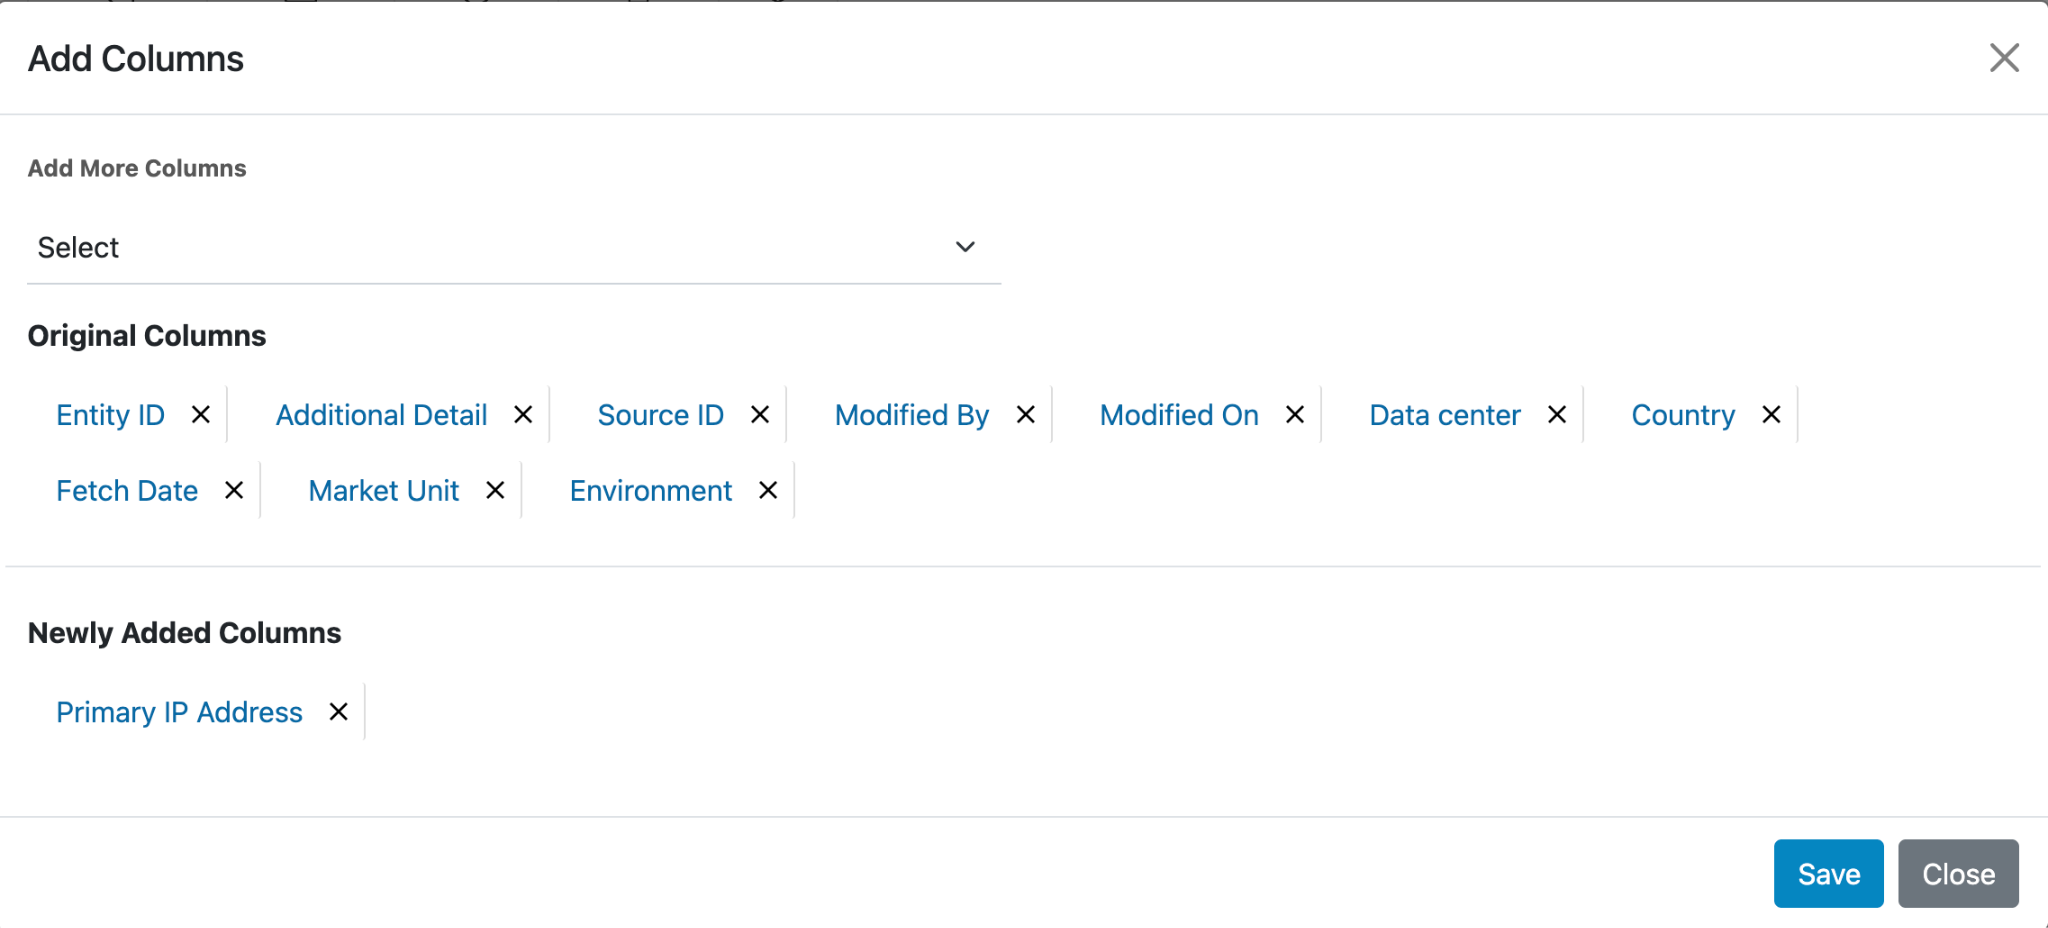Remove the Environment column
Screen dimensions: 2048x928
click(x=768, y=491)
